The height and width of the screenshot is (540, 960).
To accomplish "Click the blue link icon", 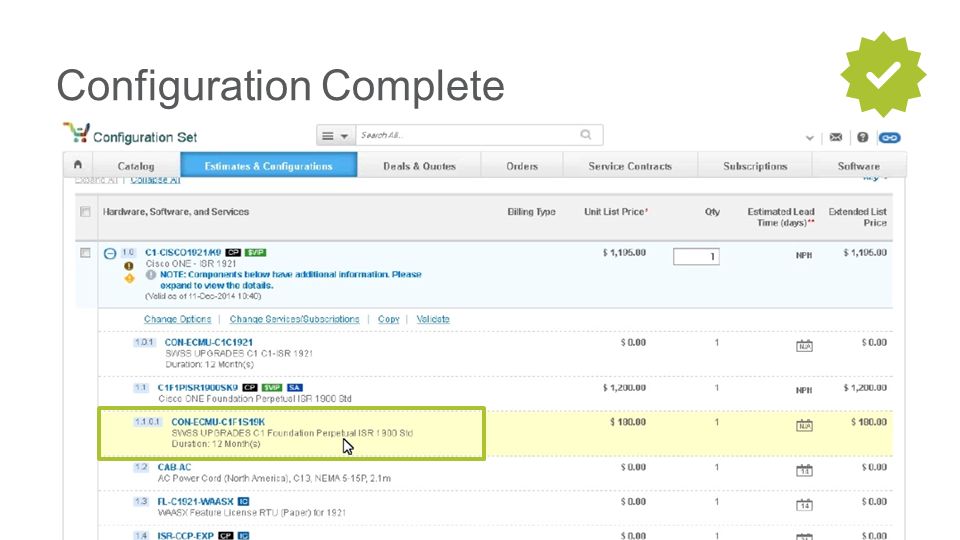I will [x=889, y=138].
